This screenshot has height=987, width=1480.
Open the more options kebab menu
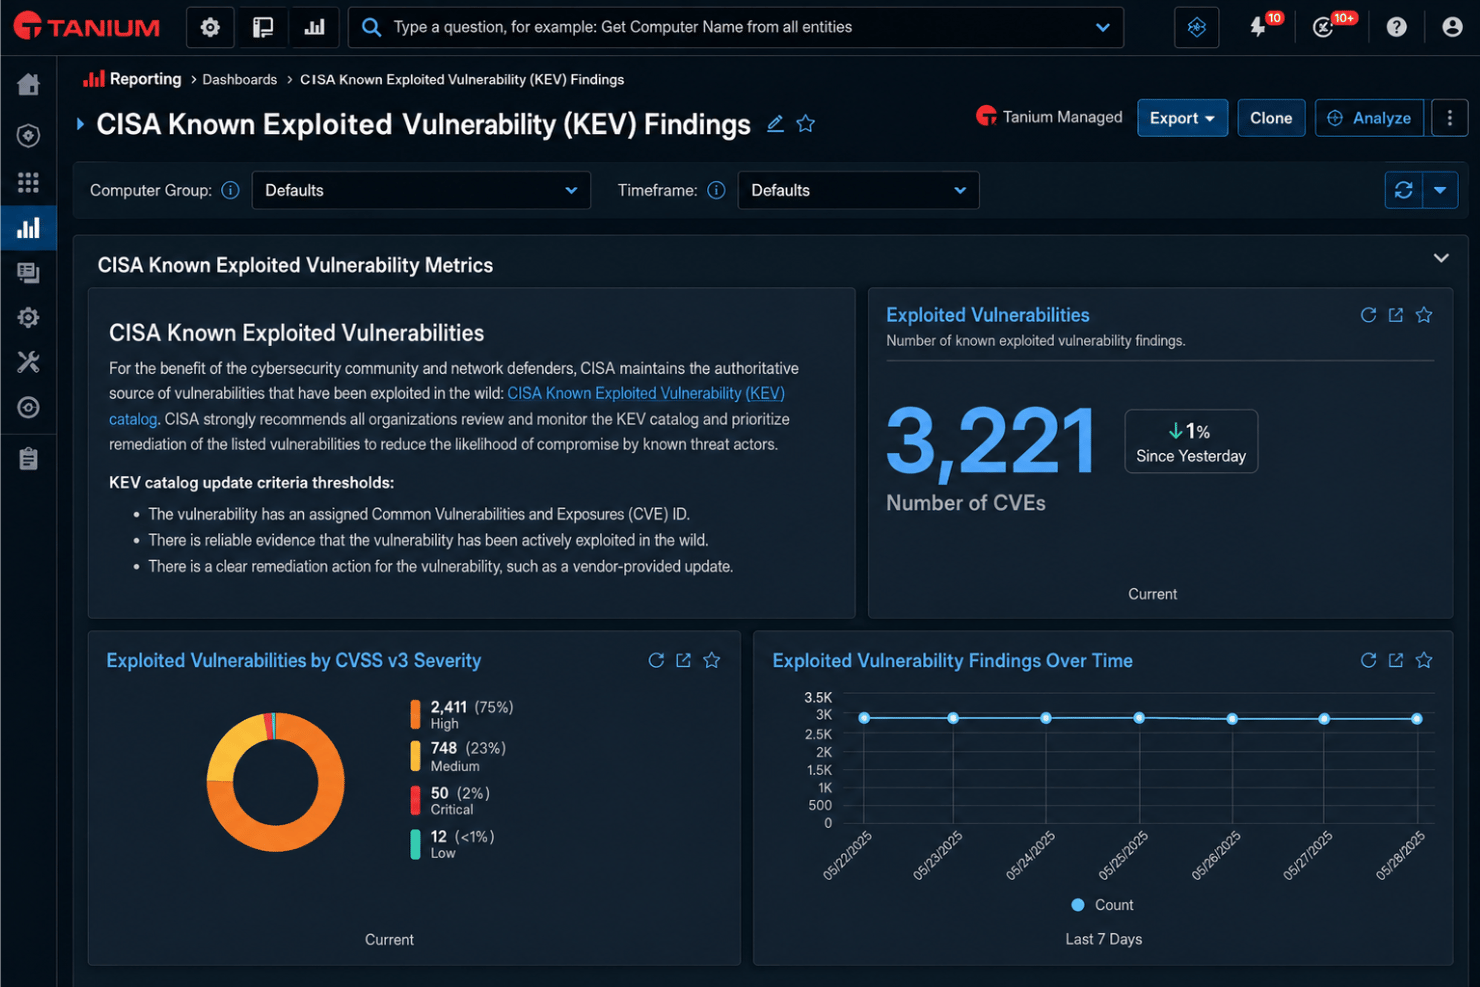point(1449,118)
